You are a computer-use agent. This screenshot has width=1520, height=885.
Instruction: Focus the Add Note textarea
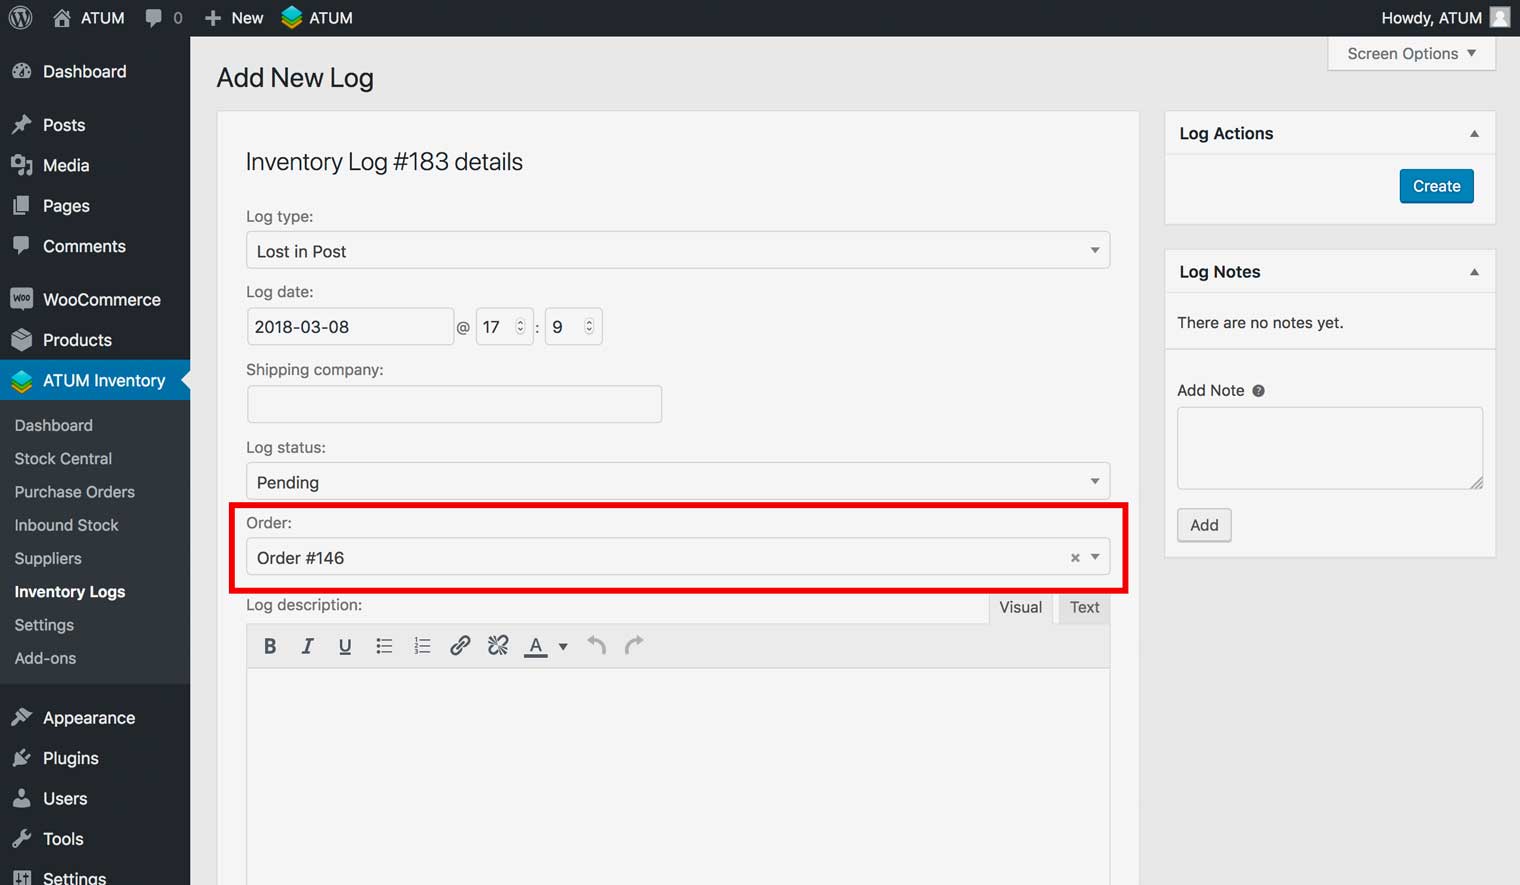point(1330,448)
